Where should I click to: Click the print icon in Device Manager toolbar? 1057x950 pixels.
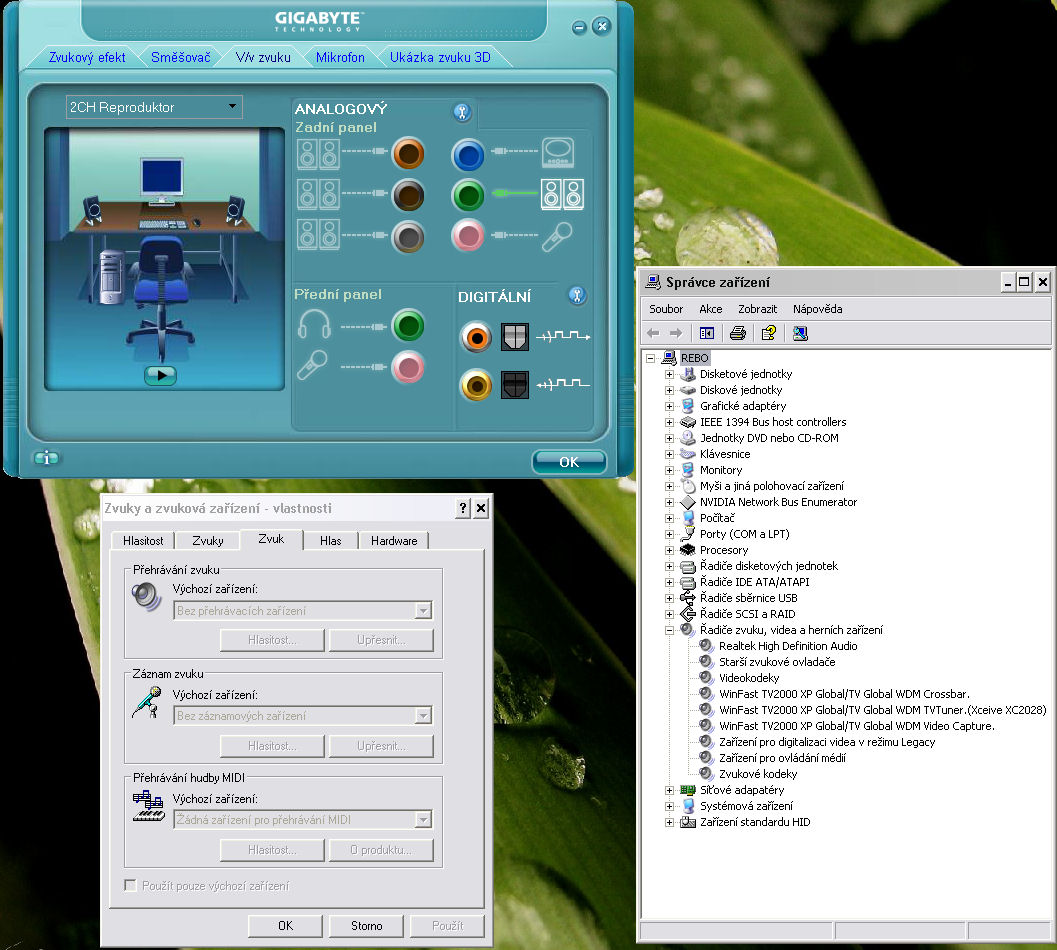click(x=738, y=333)
